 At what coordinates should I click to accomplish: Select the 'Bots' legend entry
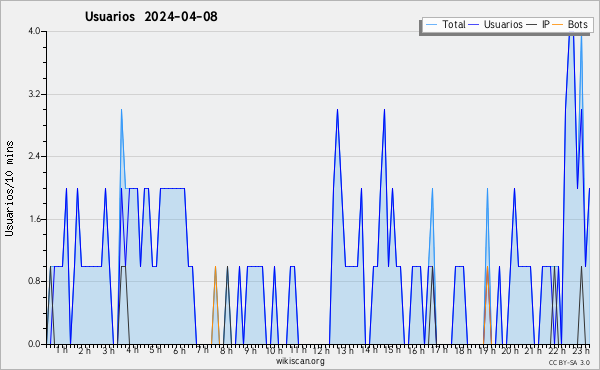click(577, 24)
